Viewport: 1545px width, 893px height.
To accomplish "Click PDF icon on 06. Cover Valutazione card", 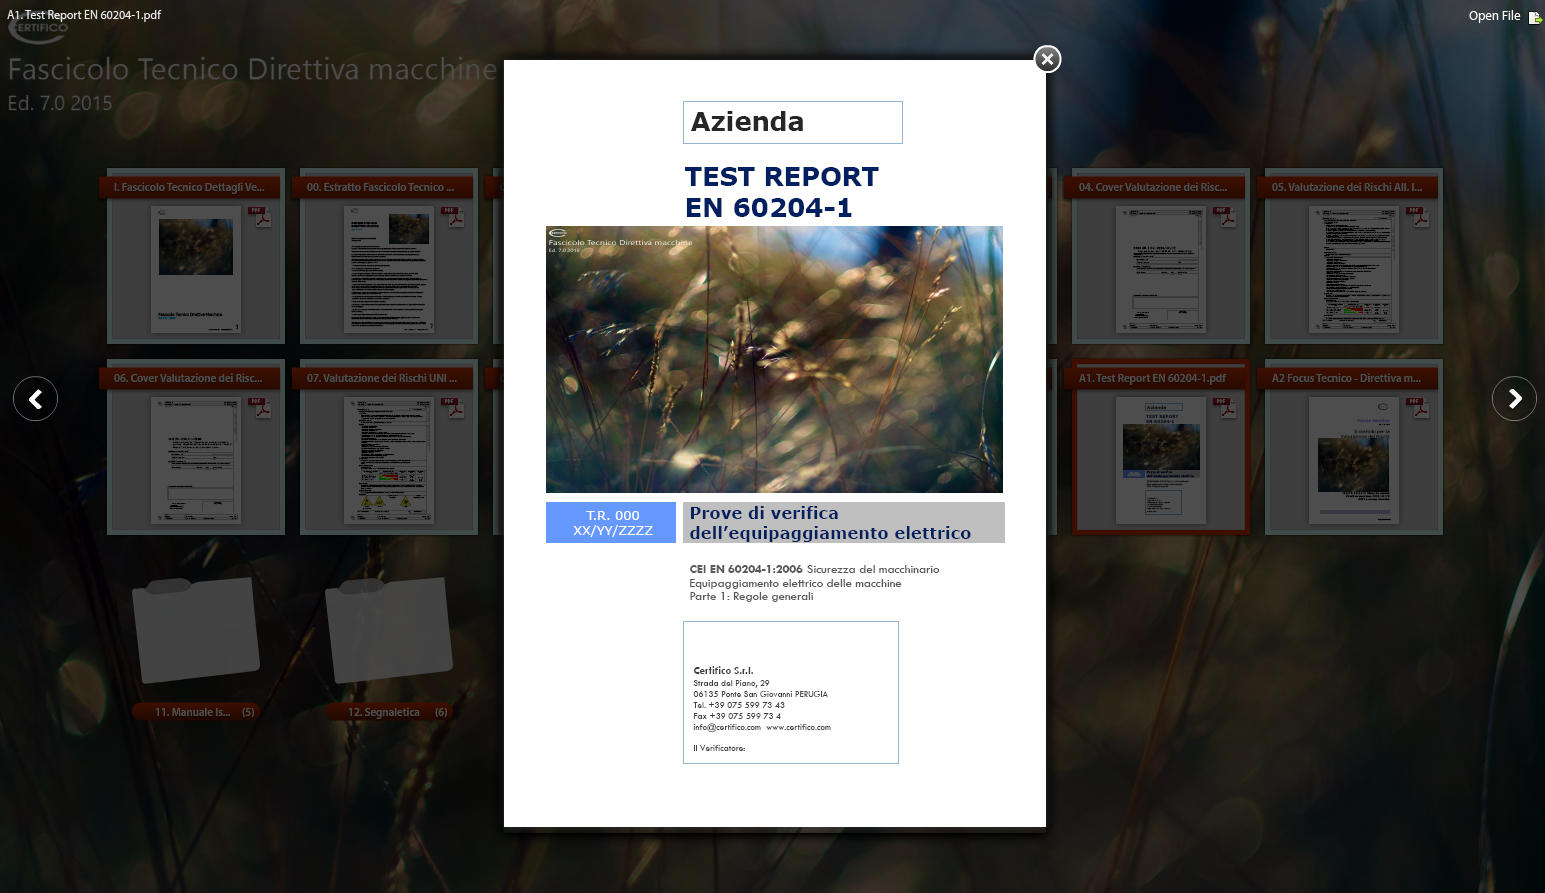I will pos(262,408).
